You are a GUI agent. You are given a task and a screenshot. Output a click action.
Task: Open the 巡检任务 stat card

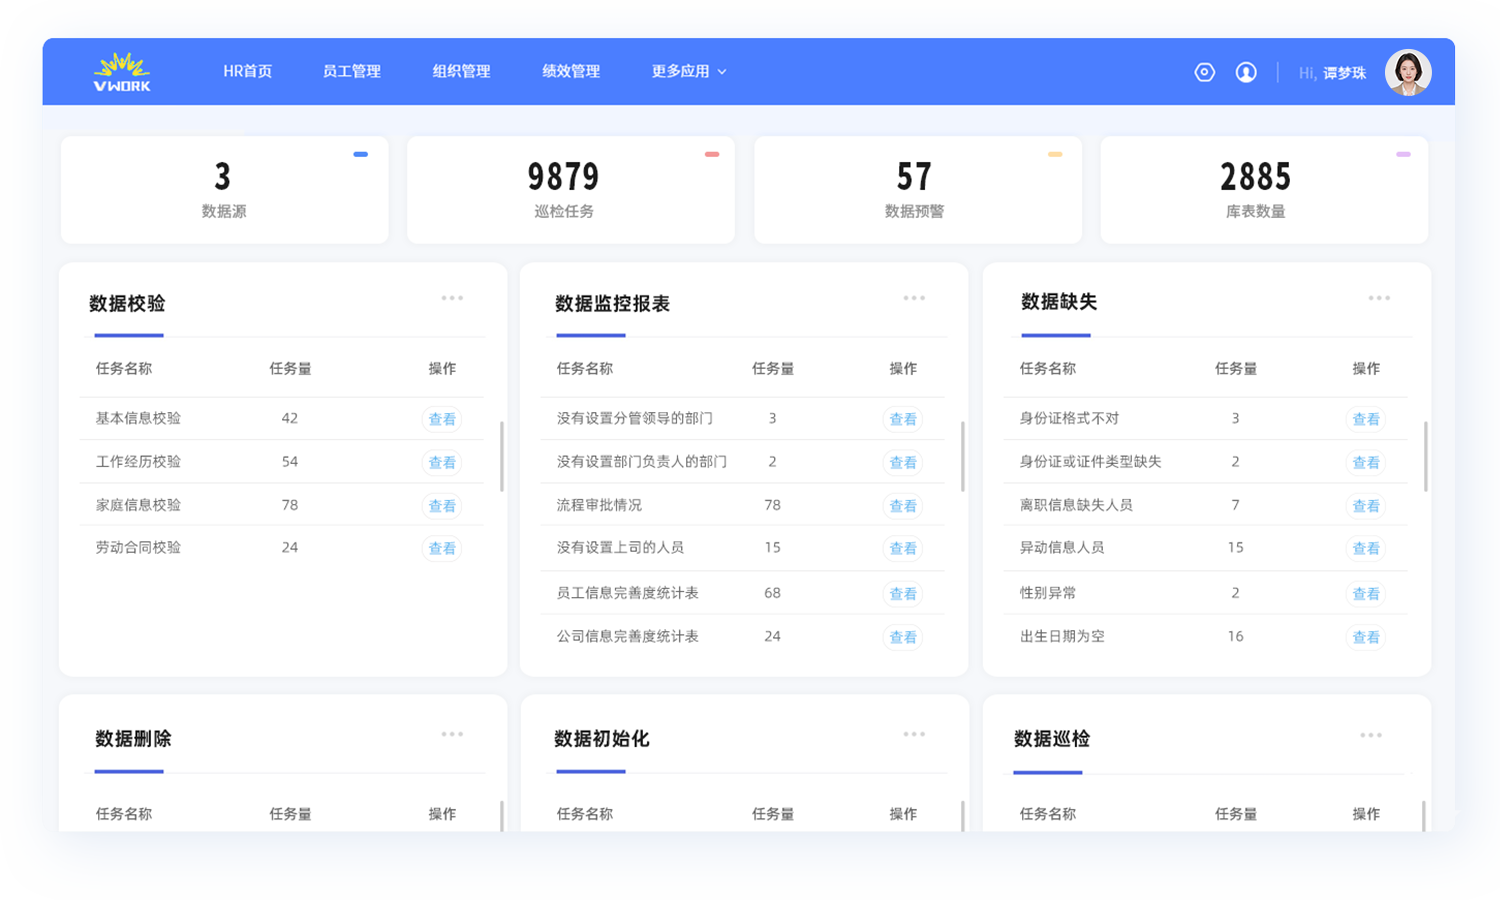point(571,190)
